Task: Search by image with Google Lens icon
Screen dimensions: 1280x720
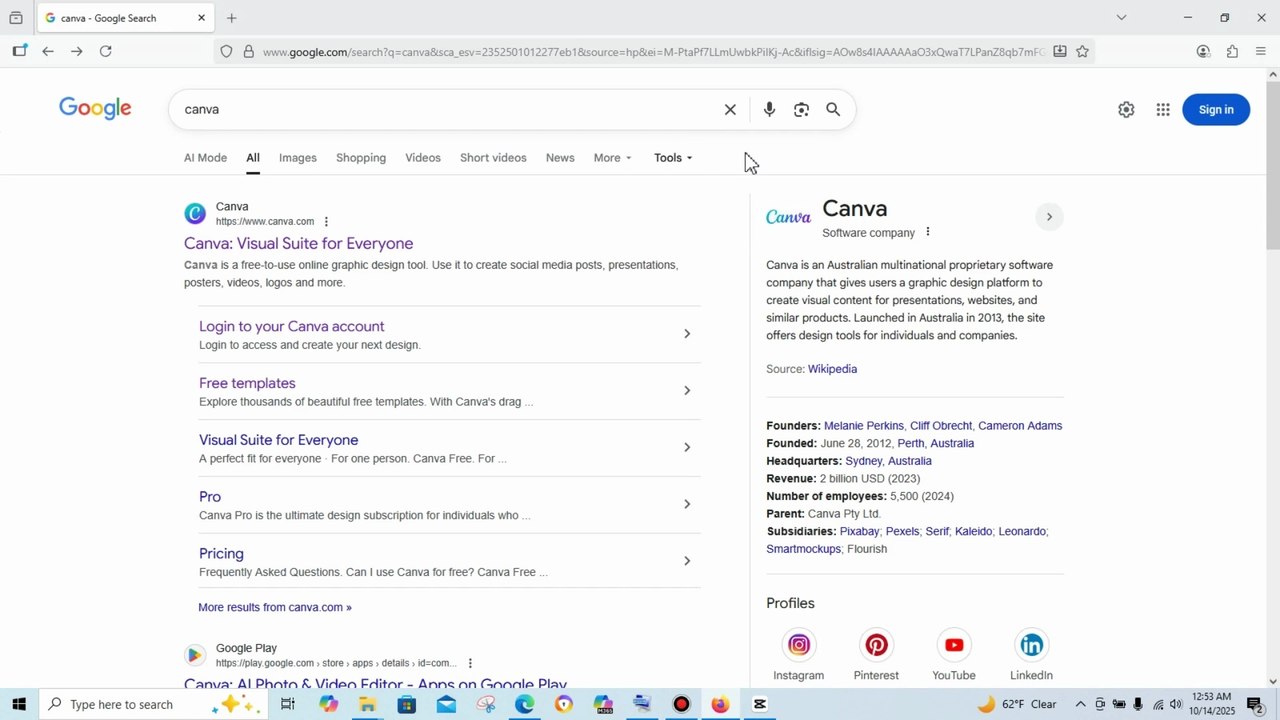Action: (x=801, y=110)
